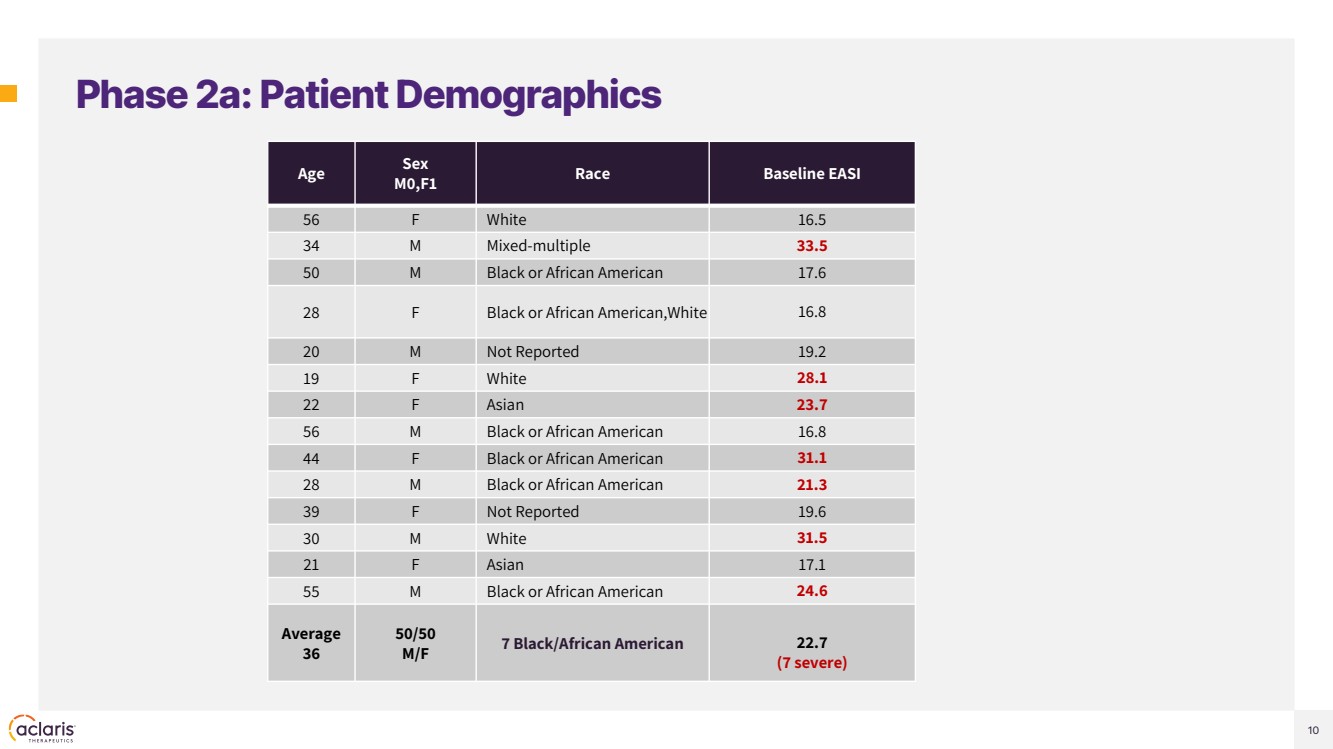Click the 7 Black/African American summary

(592, 644)
